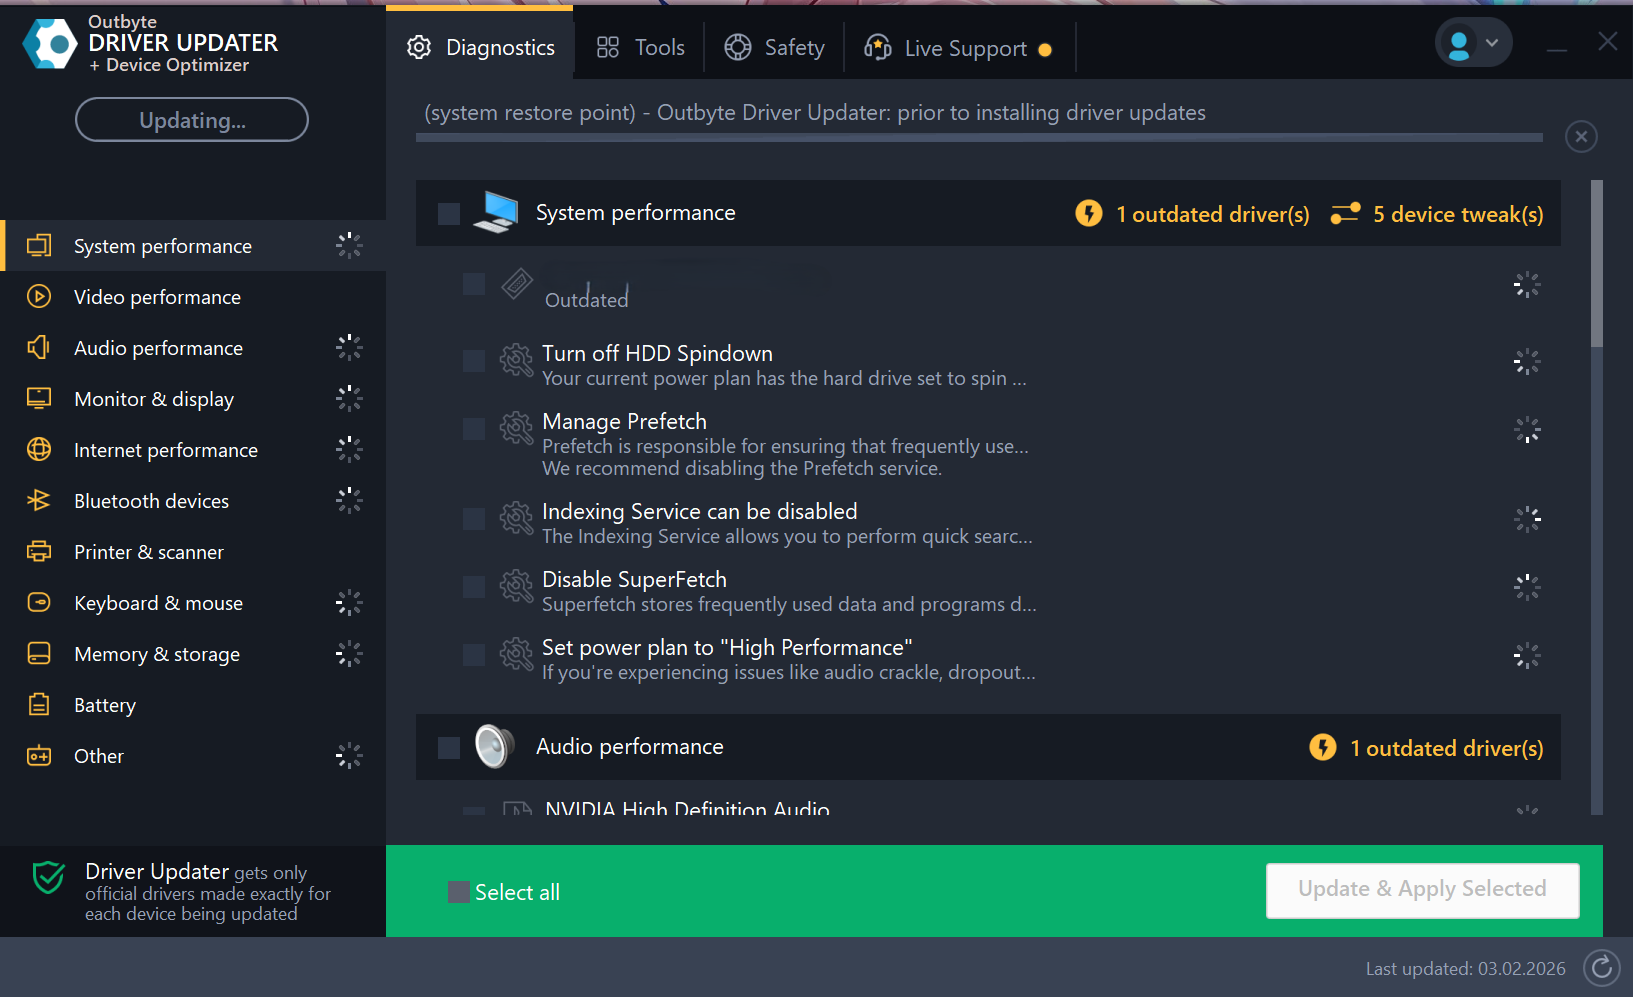Check the Select all checkbox

click(459, 892)
